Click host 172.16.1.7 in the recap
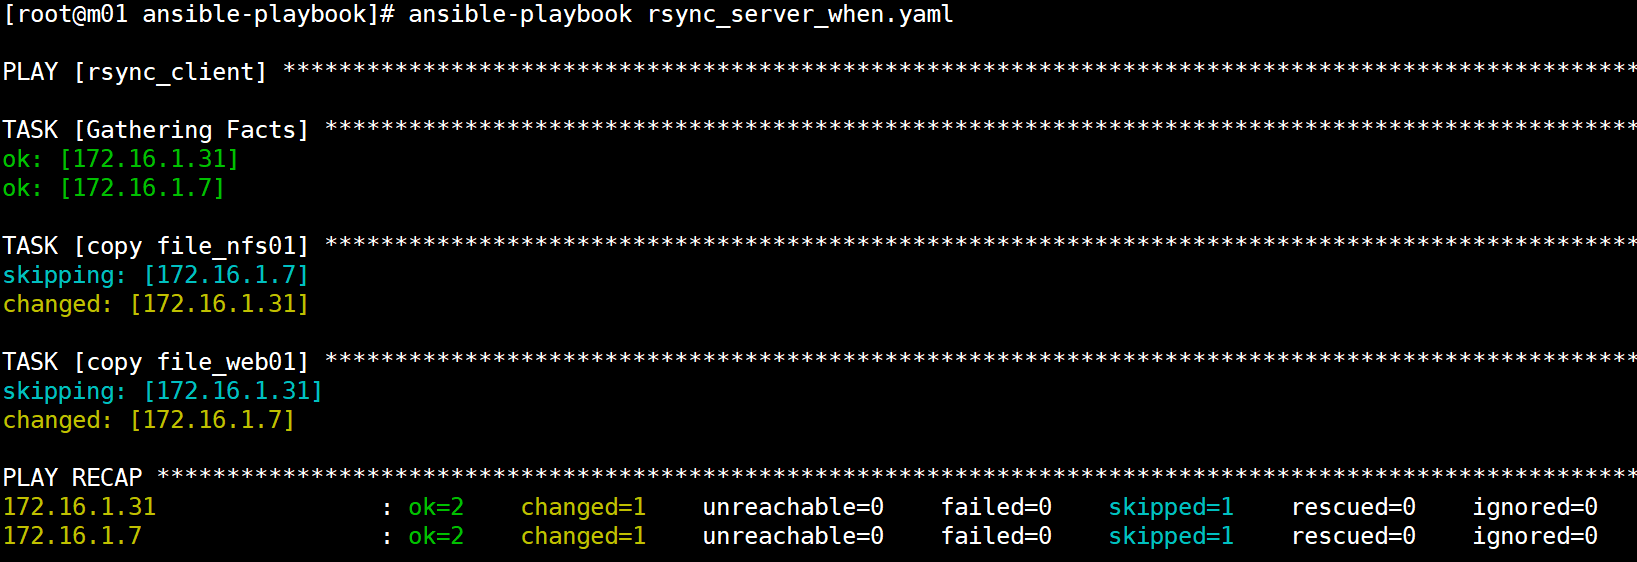This screenshot has width=1637, height=562. coord(72,536)
